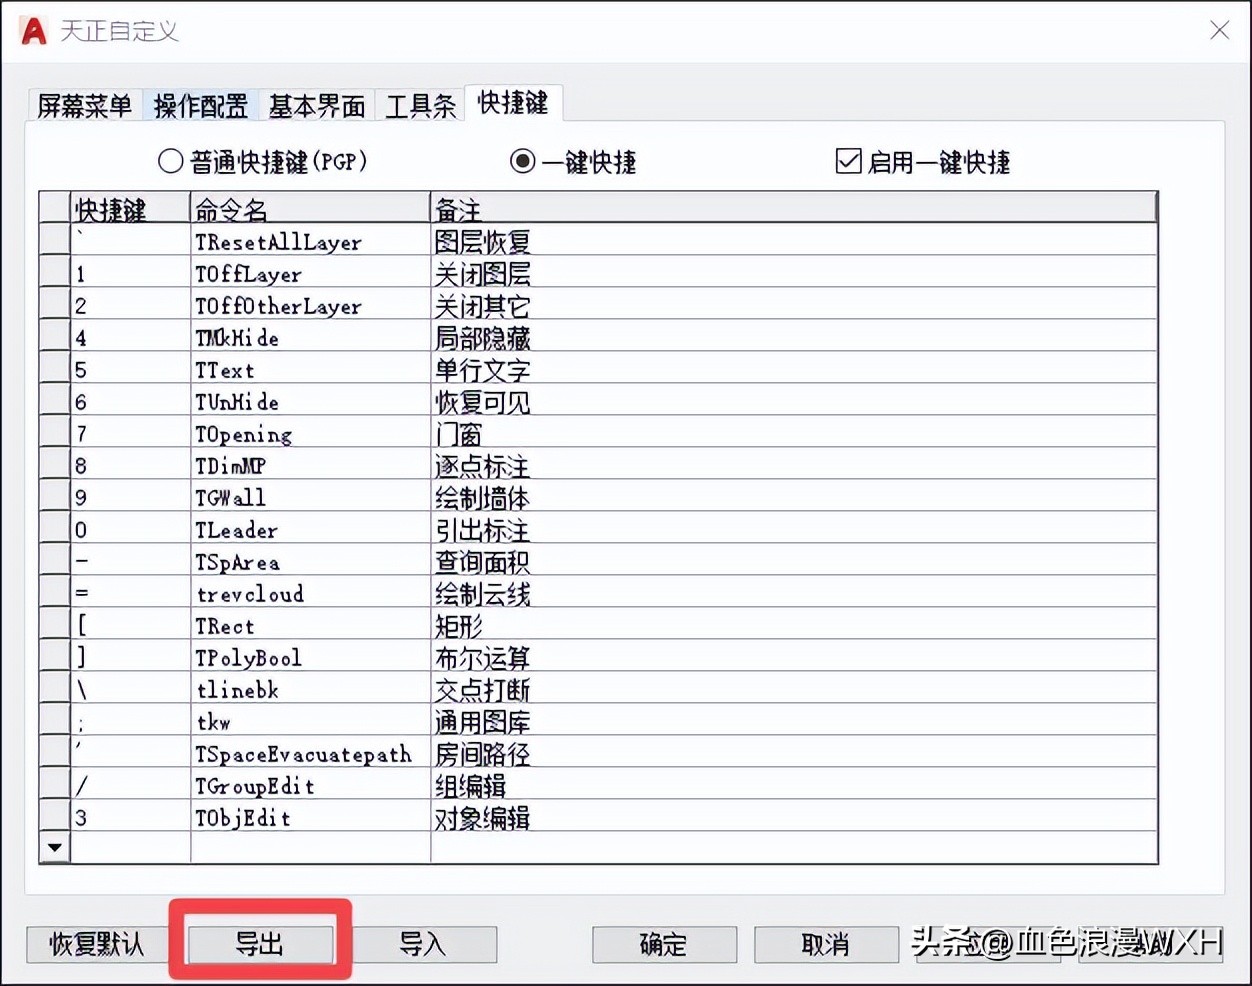
Task: Click the empty command cell in the new row
Action: [x=310, y=848]
